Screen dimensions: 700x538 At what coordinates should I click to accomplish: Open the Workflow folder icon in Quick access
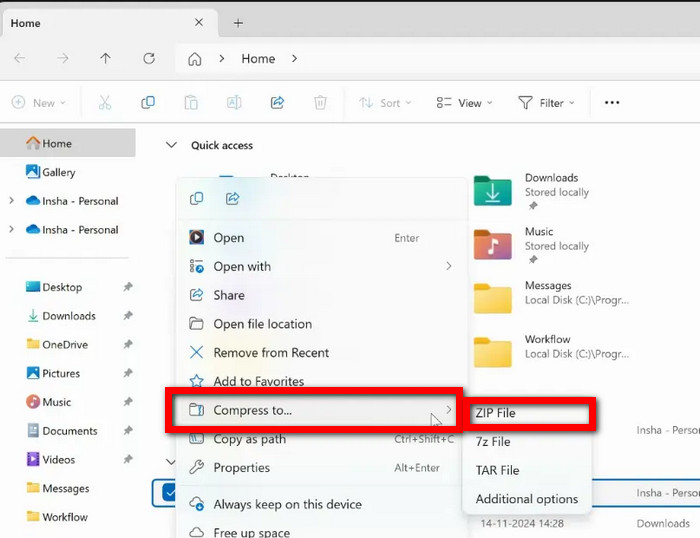pos(492,352)
